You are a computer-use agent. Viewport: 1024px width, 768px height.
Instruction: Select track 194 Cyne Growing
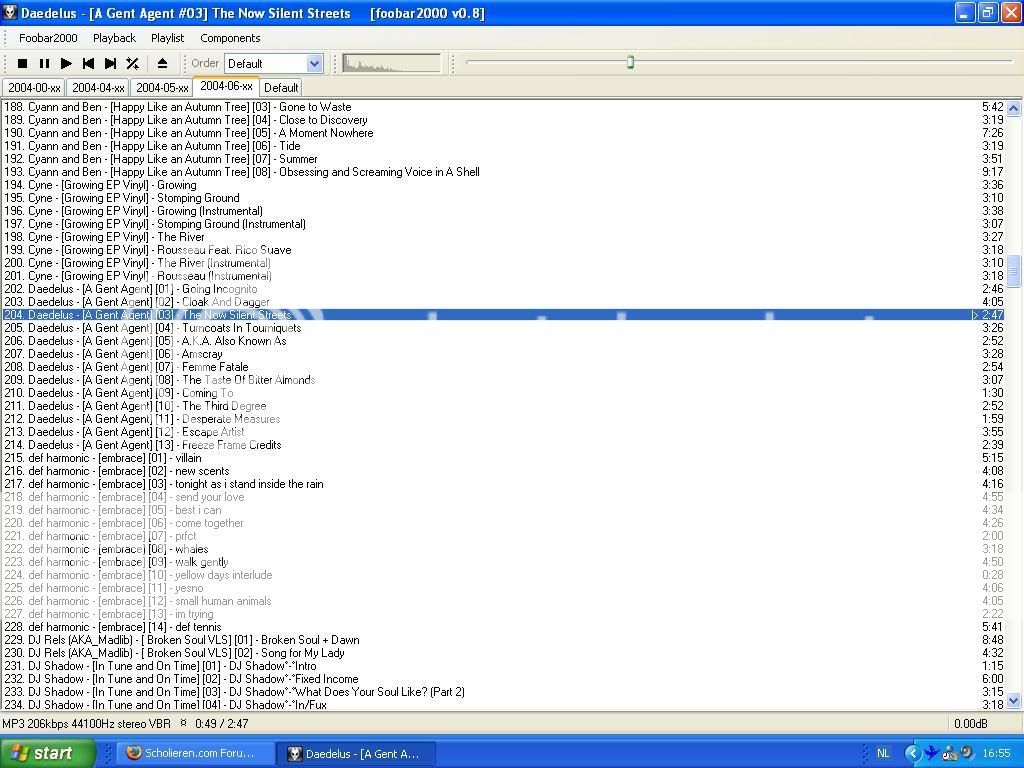click(503, 185)
